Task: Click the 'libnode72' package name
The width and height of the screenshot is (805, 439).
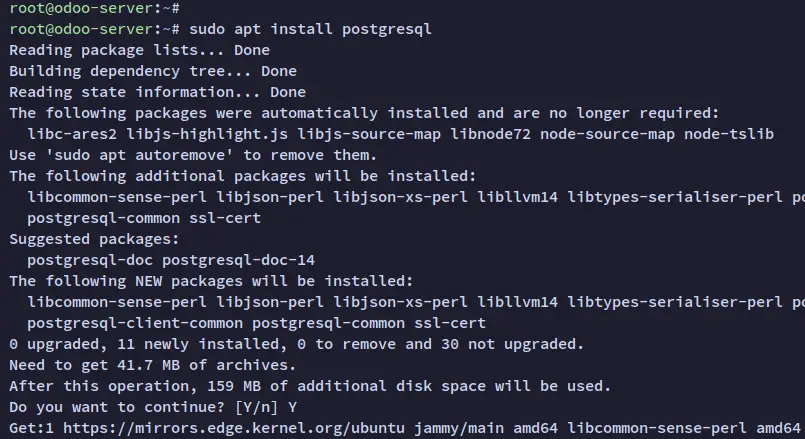Action: click(x=490, y=135)
